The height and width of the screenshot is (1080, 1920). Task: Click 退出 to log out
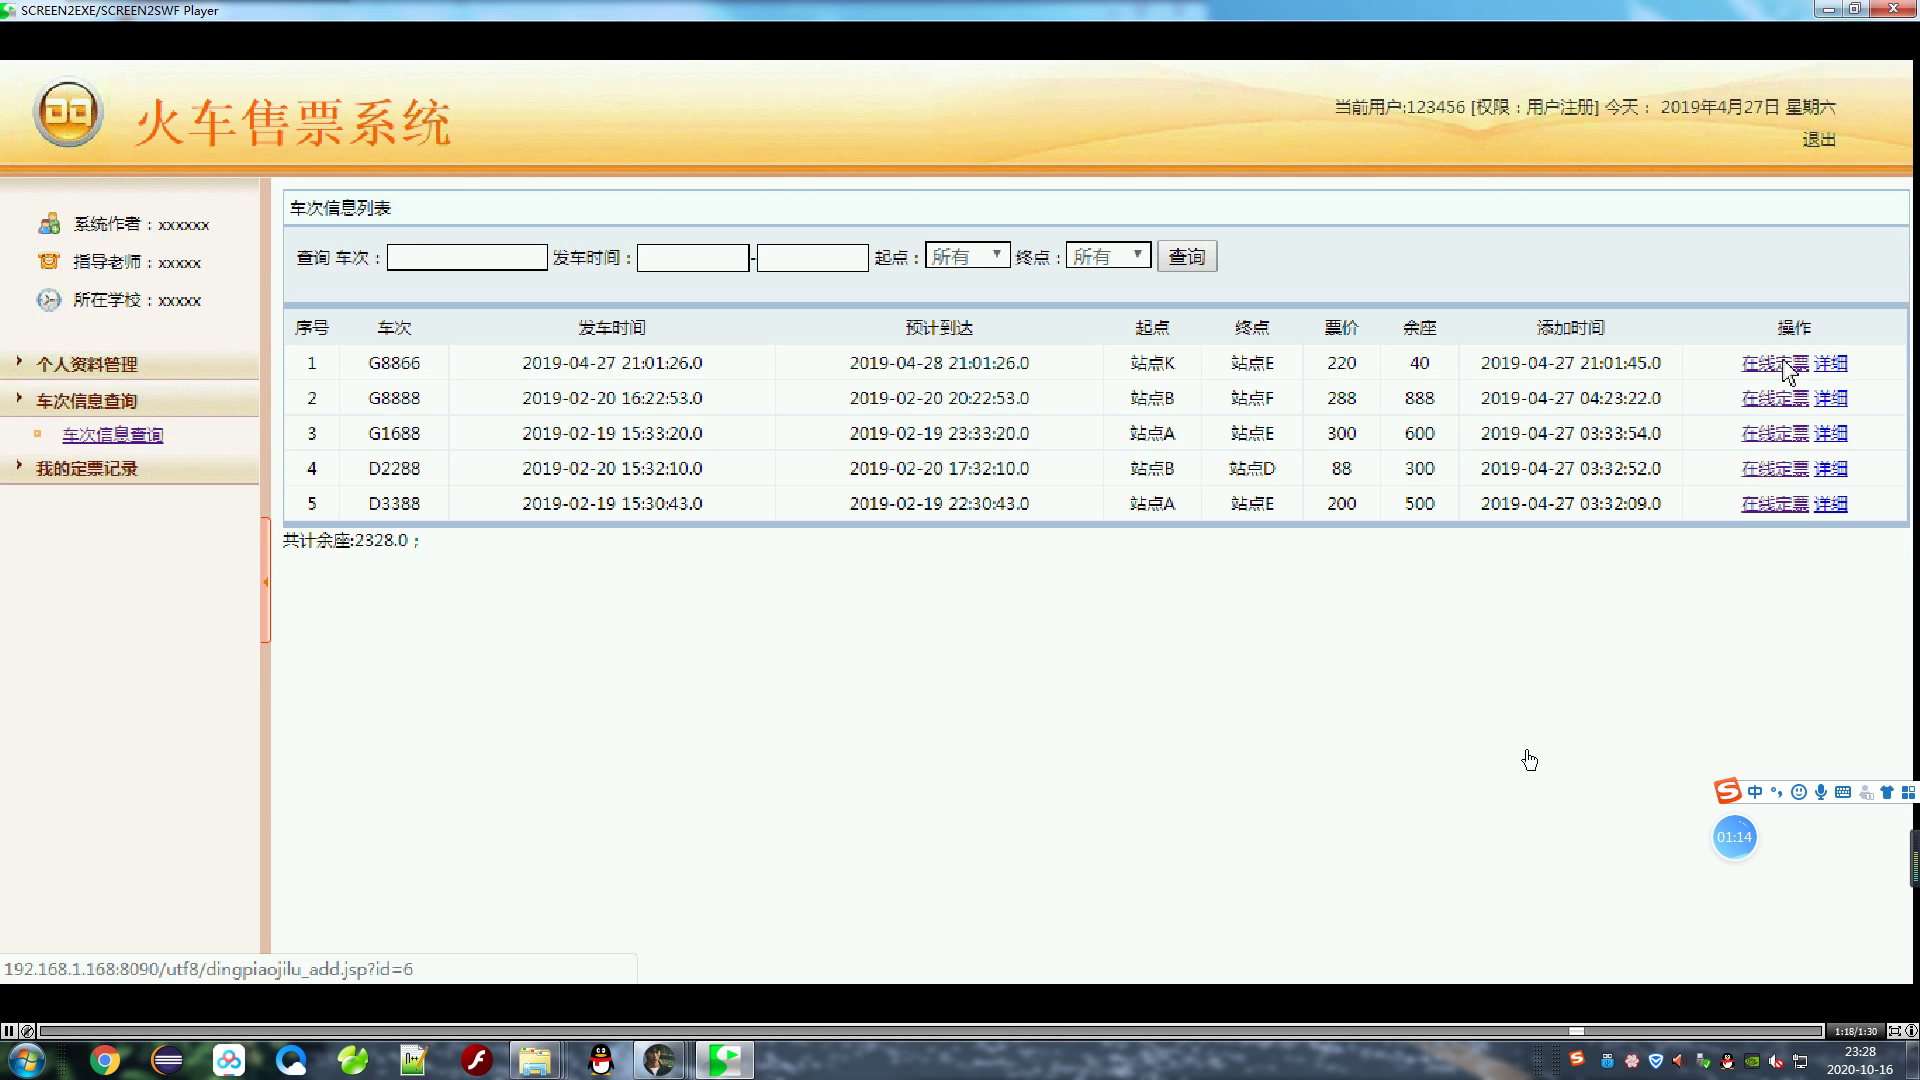pyautogui.click(x=1819, y=140)
